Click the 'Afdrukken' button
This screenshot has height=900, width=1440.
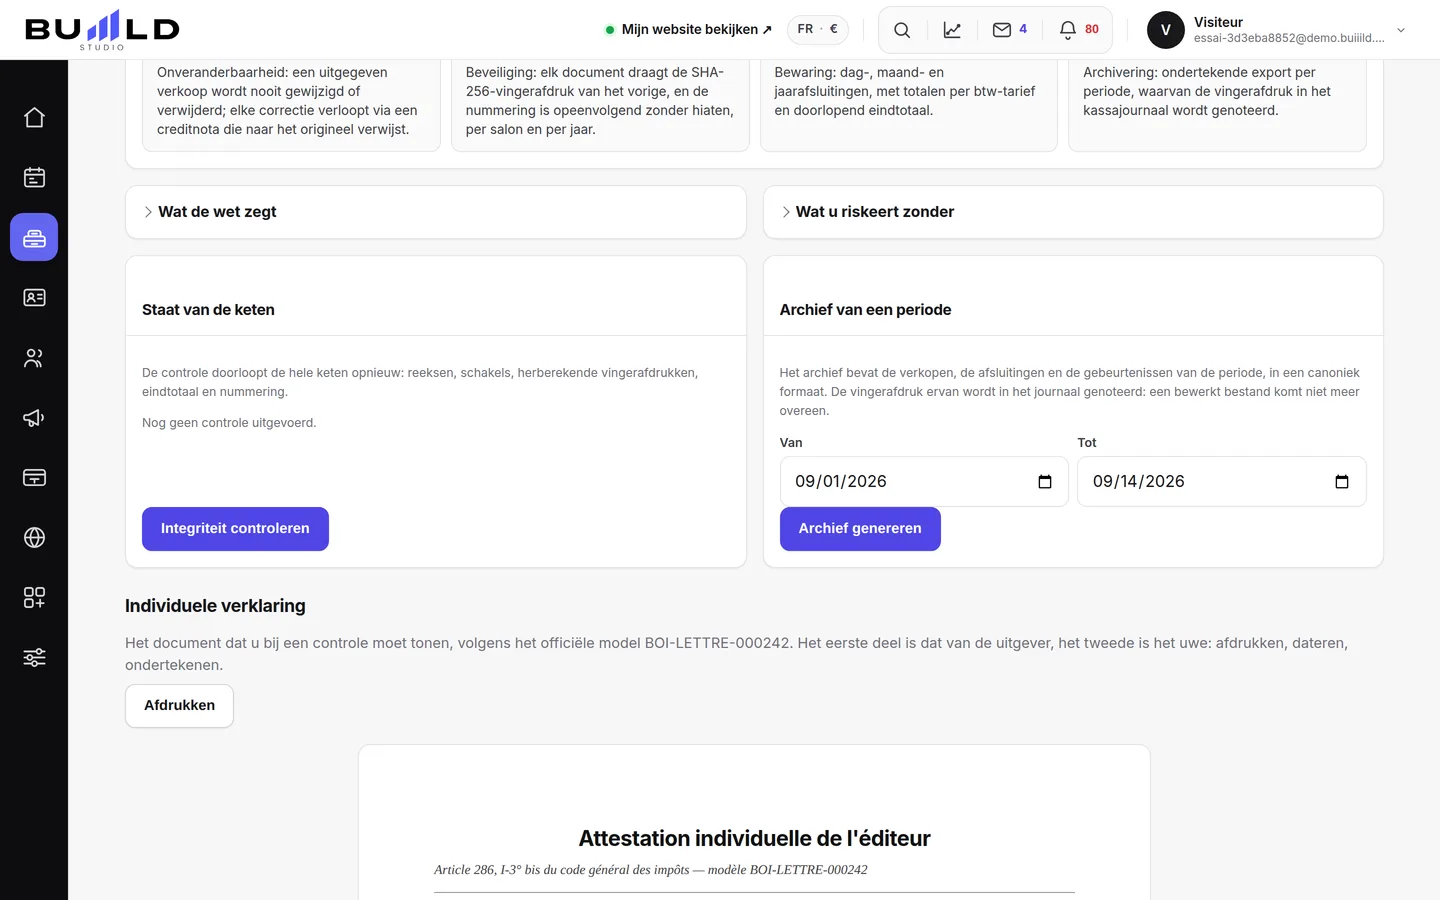tap(179, 706)
